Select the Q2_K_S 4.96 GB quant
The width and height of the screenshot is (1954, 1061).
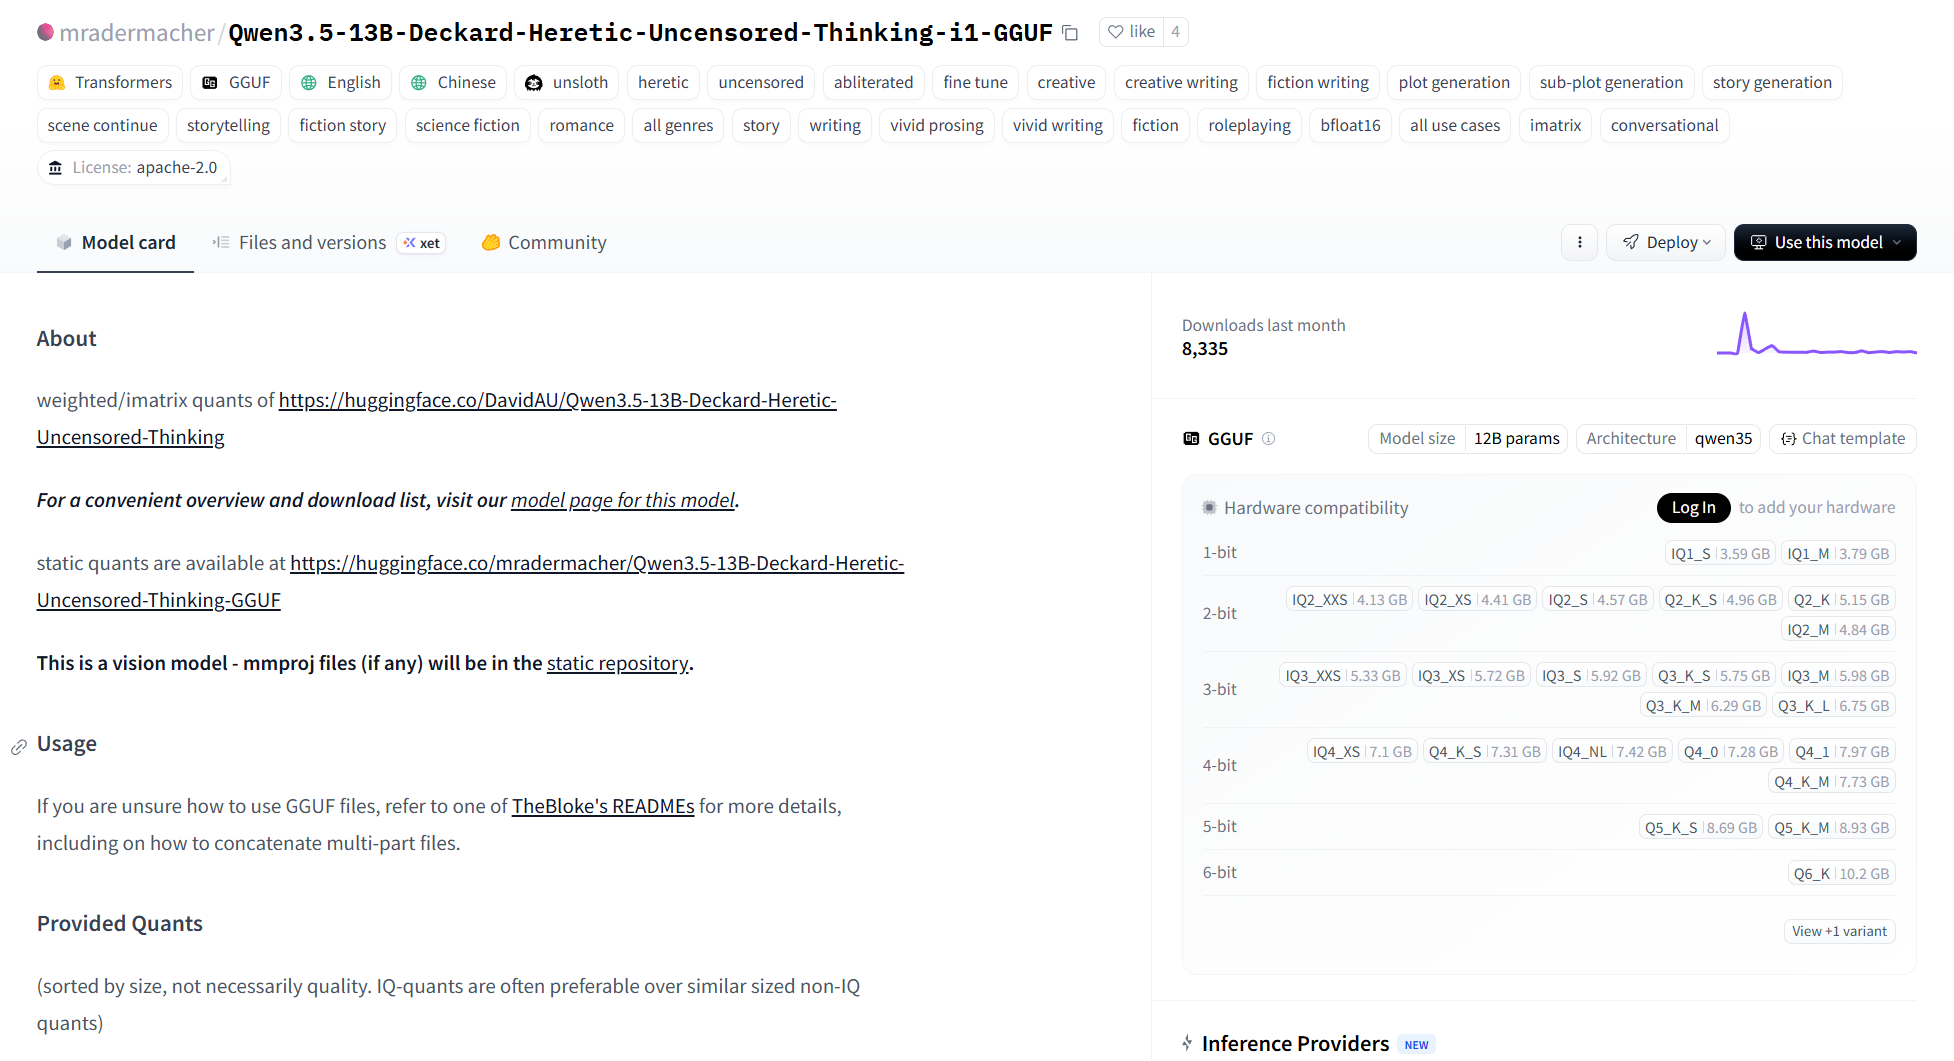tap(1720, 600)
